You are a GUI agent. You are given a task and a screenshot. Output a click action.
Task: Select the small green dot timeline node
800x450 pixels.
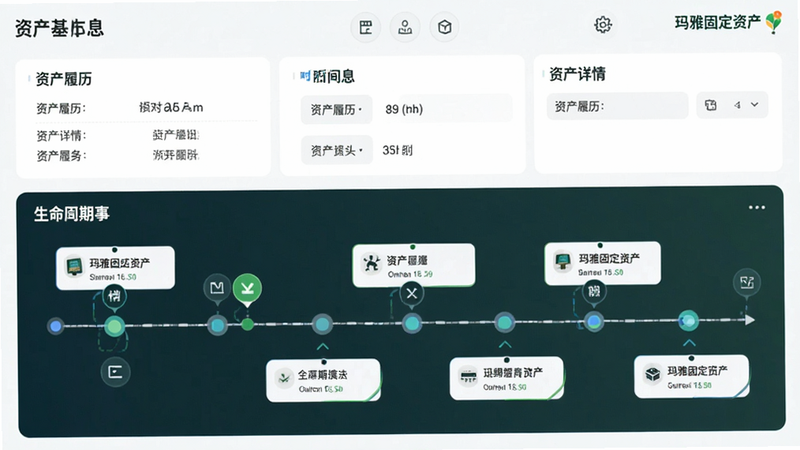point(247,324)
